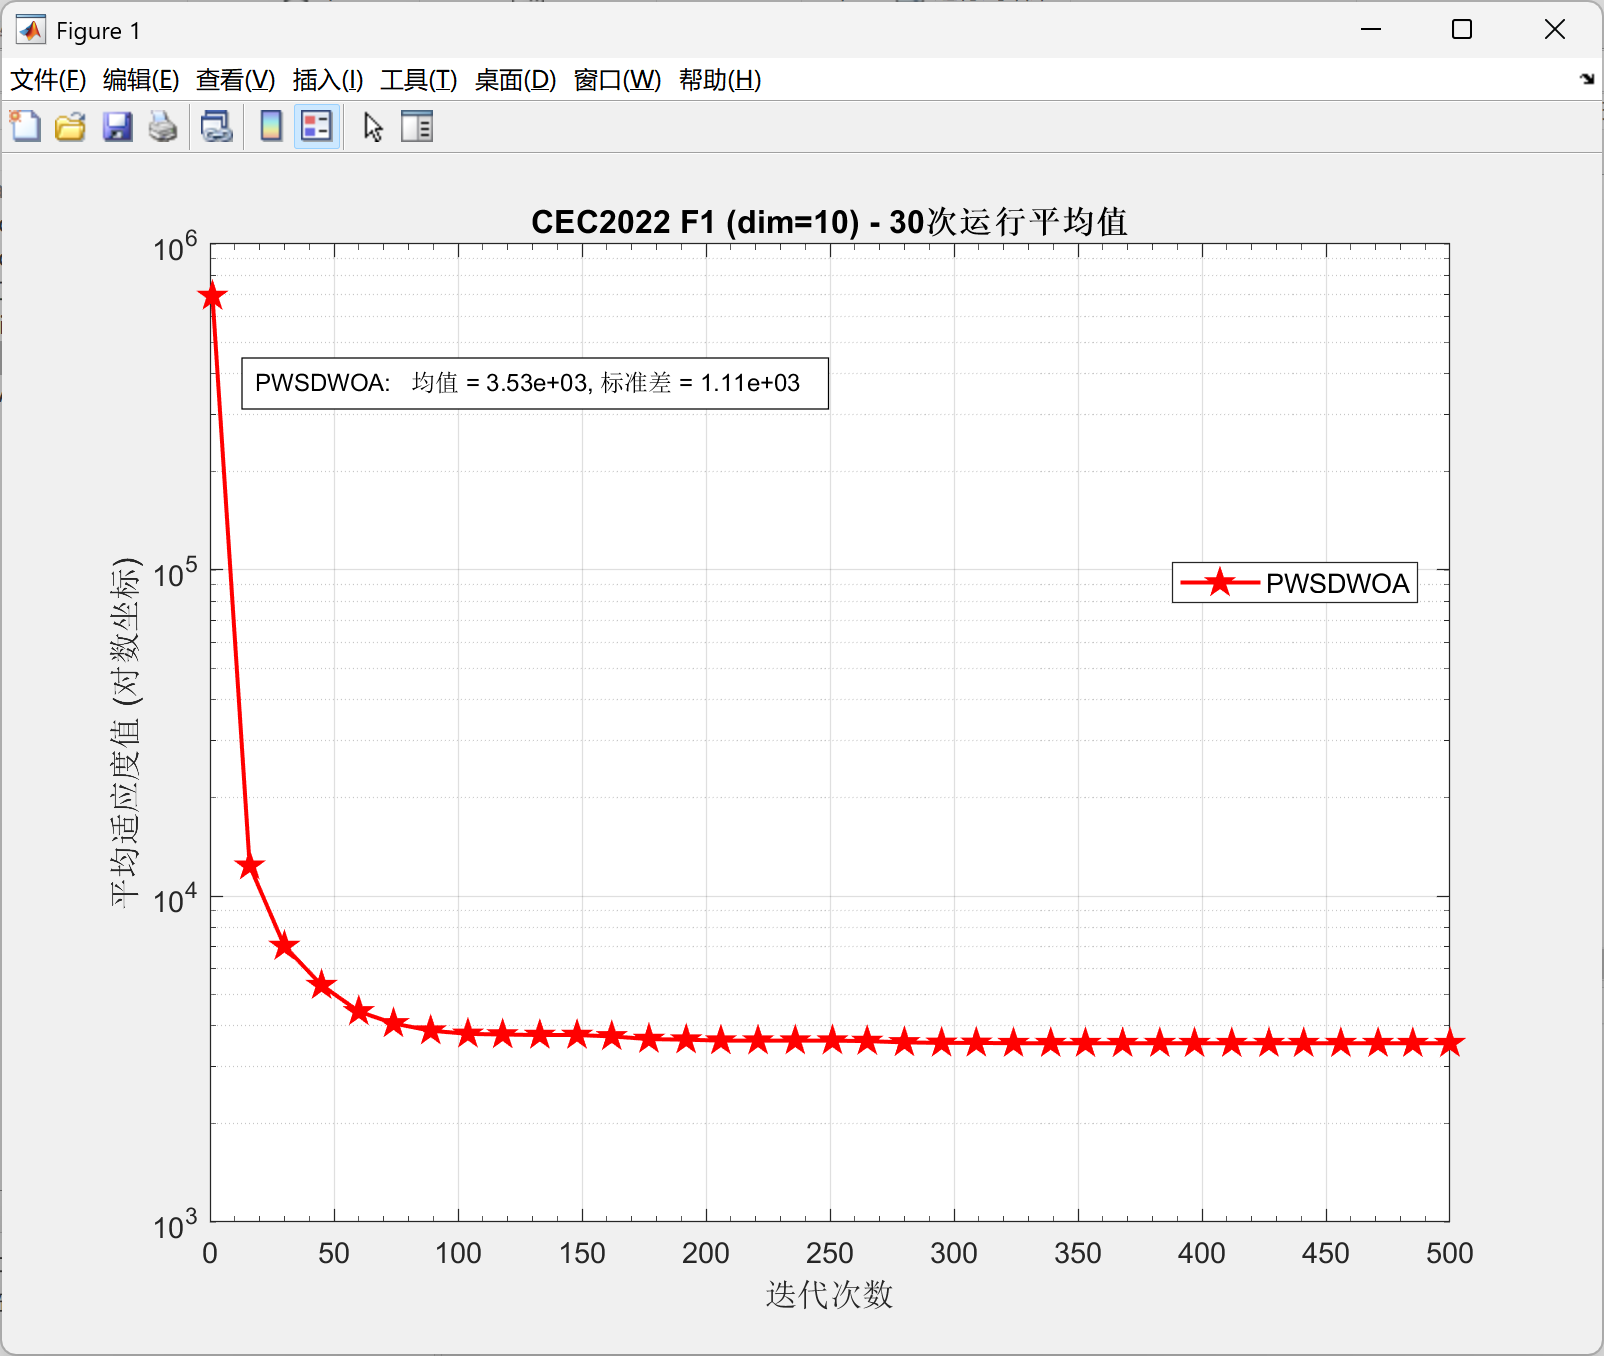The image size is (1604, 1356).
Task: Click the MATLAB logo in the title bar
Action: pyautogui.click(x=31, y=30)
